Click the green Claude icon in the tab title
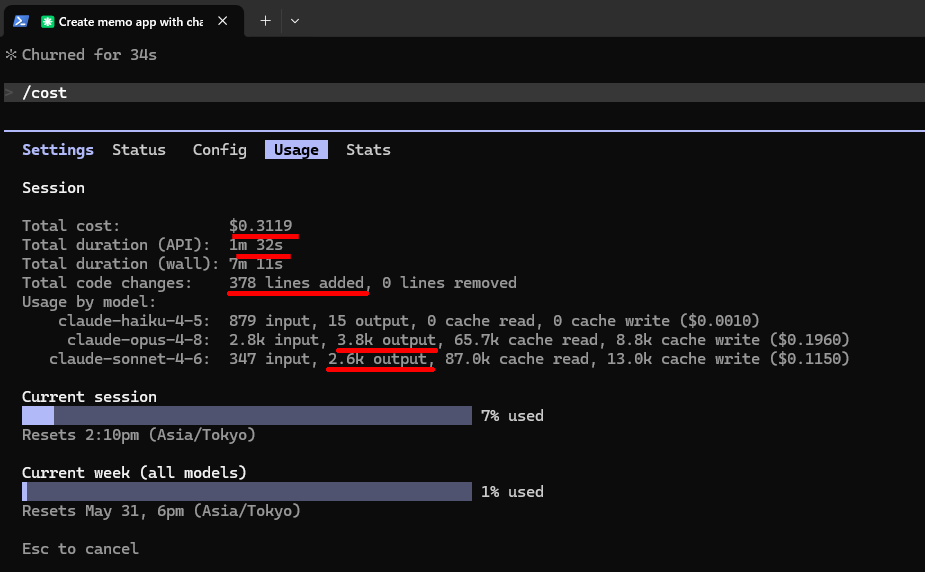 pos(47,22)
